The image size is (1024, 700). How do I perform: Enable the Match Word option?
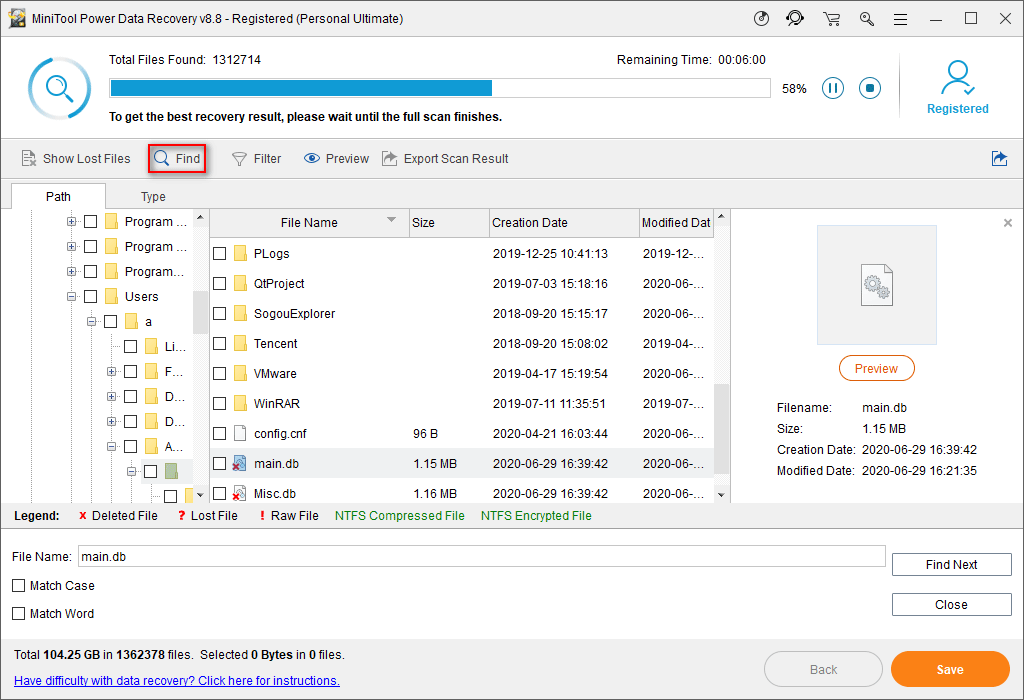[x=18, y=614]
